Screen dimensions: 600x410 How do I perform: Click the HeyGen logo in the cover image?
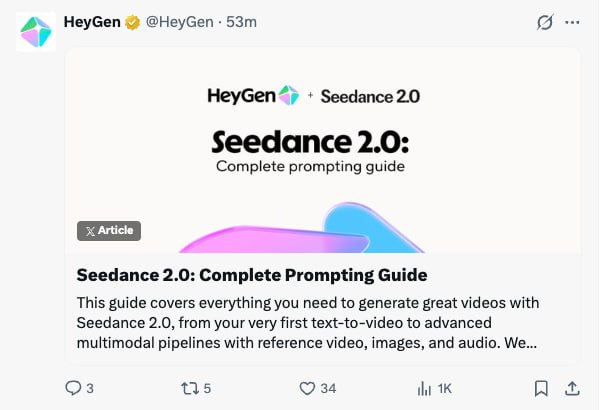pyautogui.click(x=253, y=96)
